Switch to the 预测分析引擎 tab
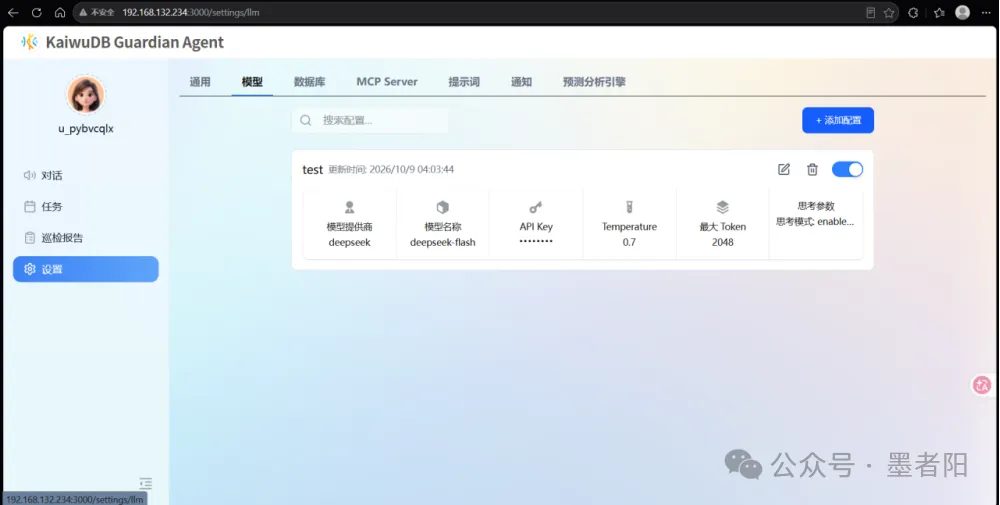1000x505 pixels. (x=594, y=82)
